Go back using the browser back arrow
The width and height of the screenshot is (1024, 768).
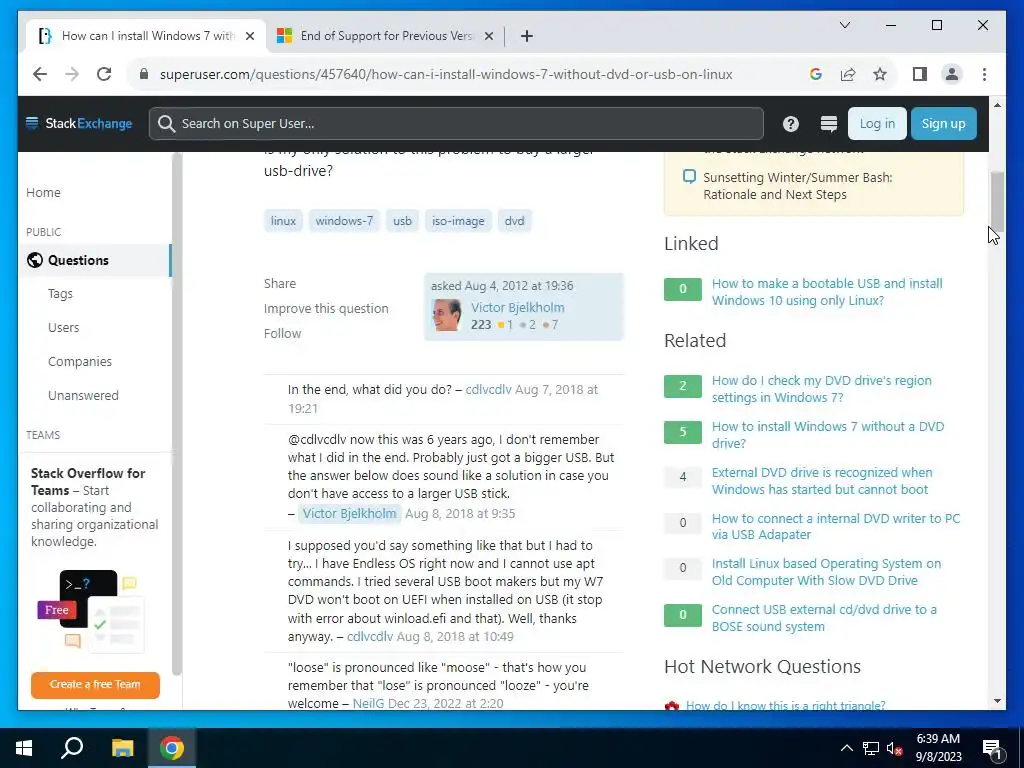(40, 74)
